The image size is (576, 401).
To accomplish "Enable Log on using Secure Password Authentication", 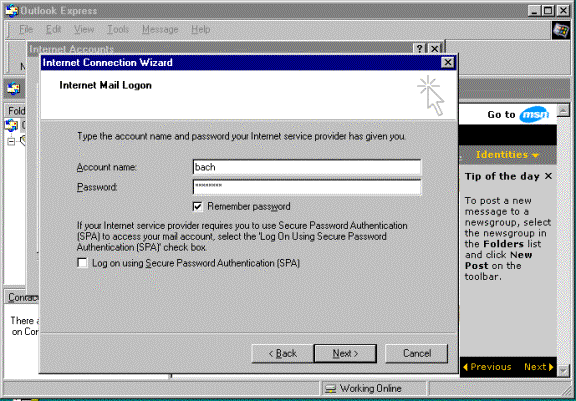I will (x=82, y=263).
